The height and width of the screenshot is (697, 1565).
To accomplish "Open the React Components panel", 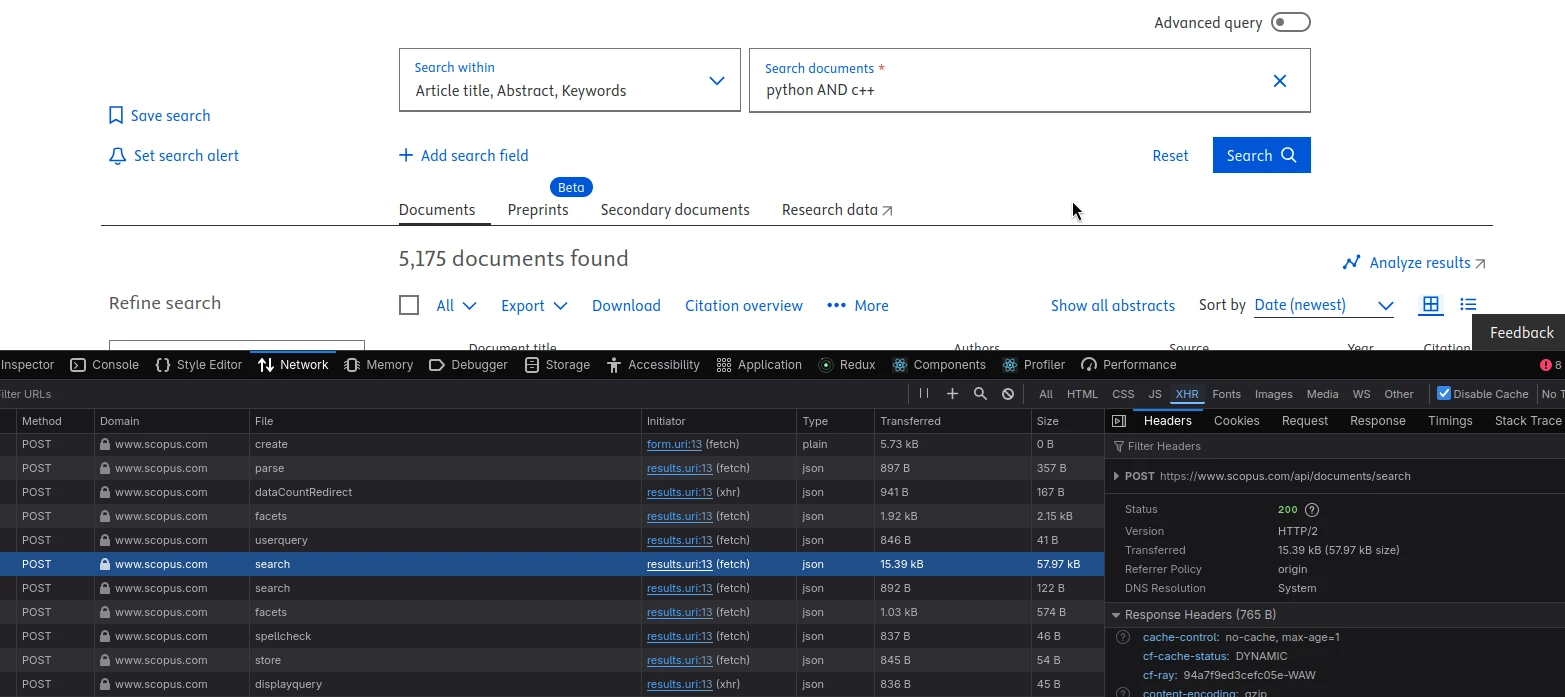I will [x=939, y=365].
